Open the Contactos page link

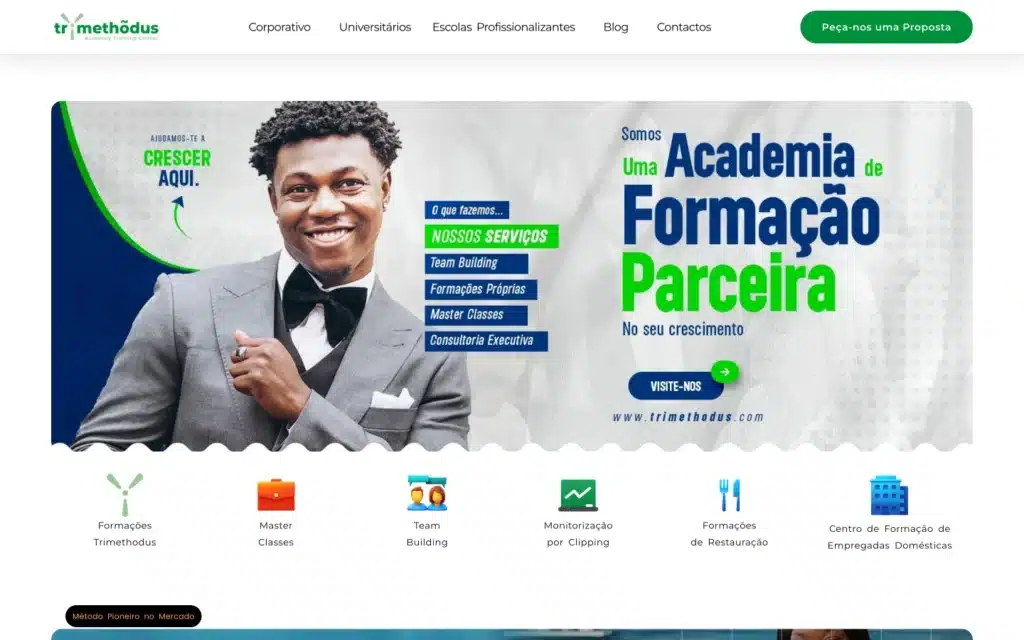(x=684, y=27)
